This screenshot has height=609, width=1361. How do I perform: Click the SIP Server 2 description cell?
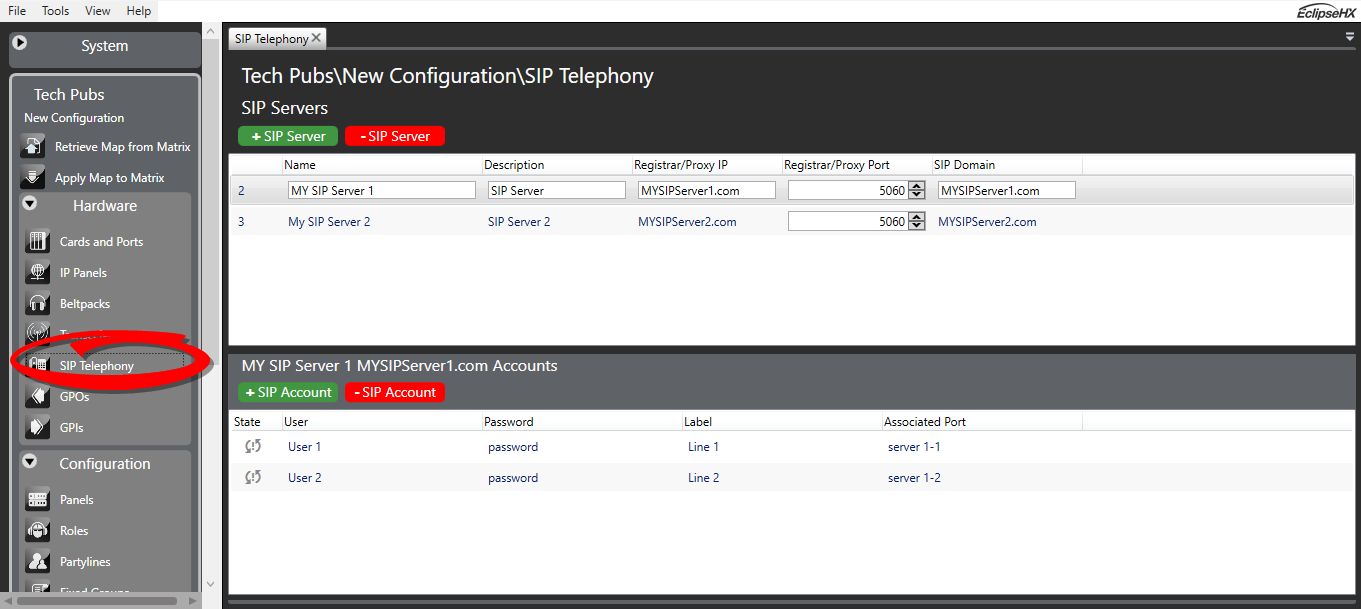click(x=519, y=222)
